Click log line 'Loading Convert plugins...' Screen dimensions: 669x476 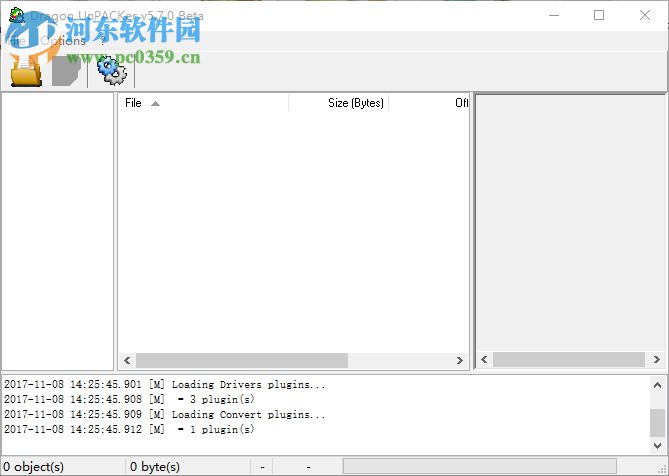click(165, 414)
